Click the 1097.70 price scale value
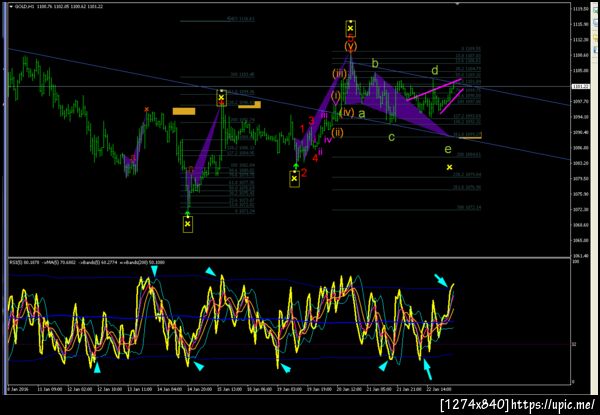Image resolution: width=600 pixels, height=415 pixels. tap(580, 101)
